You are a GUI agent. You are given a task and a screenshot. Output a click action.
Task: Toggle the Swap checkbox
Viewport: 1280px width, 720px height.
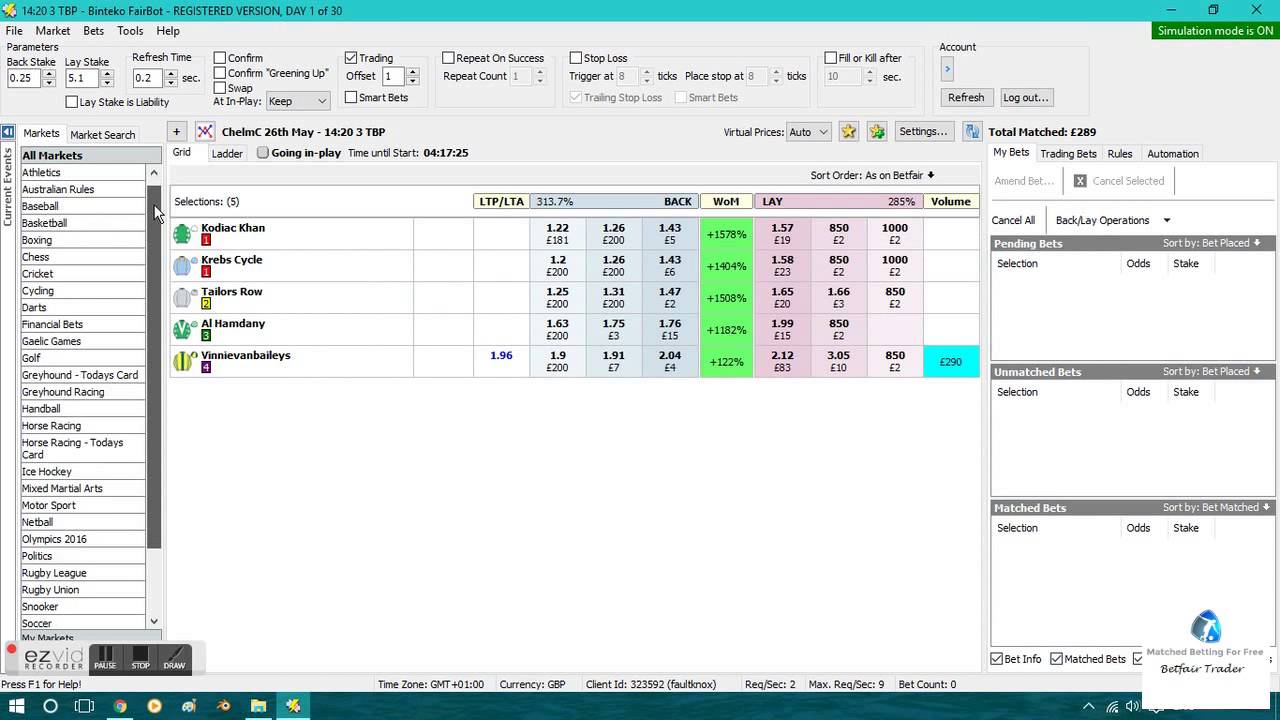[x=220, y=88]
